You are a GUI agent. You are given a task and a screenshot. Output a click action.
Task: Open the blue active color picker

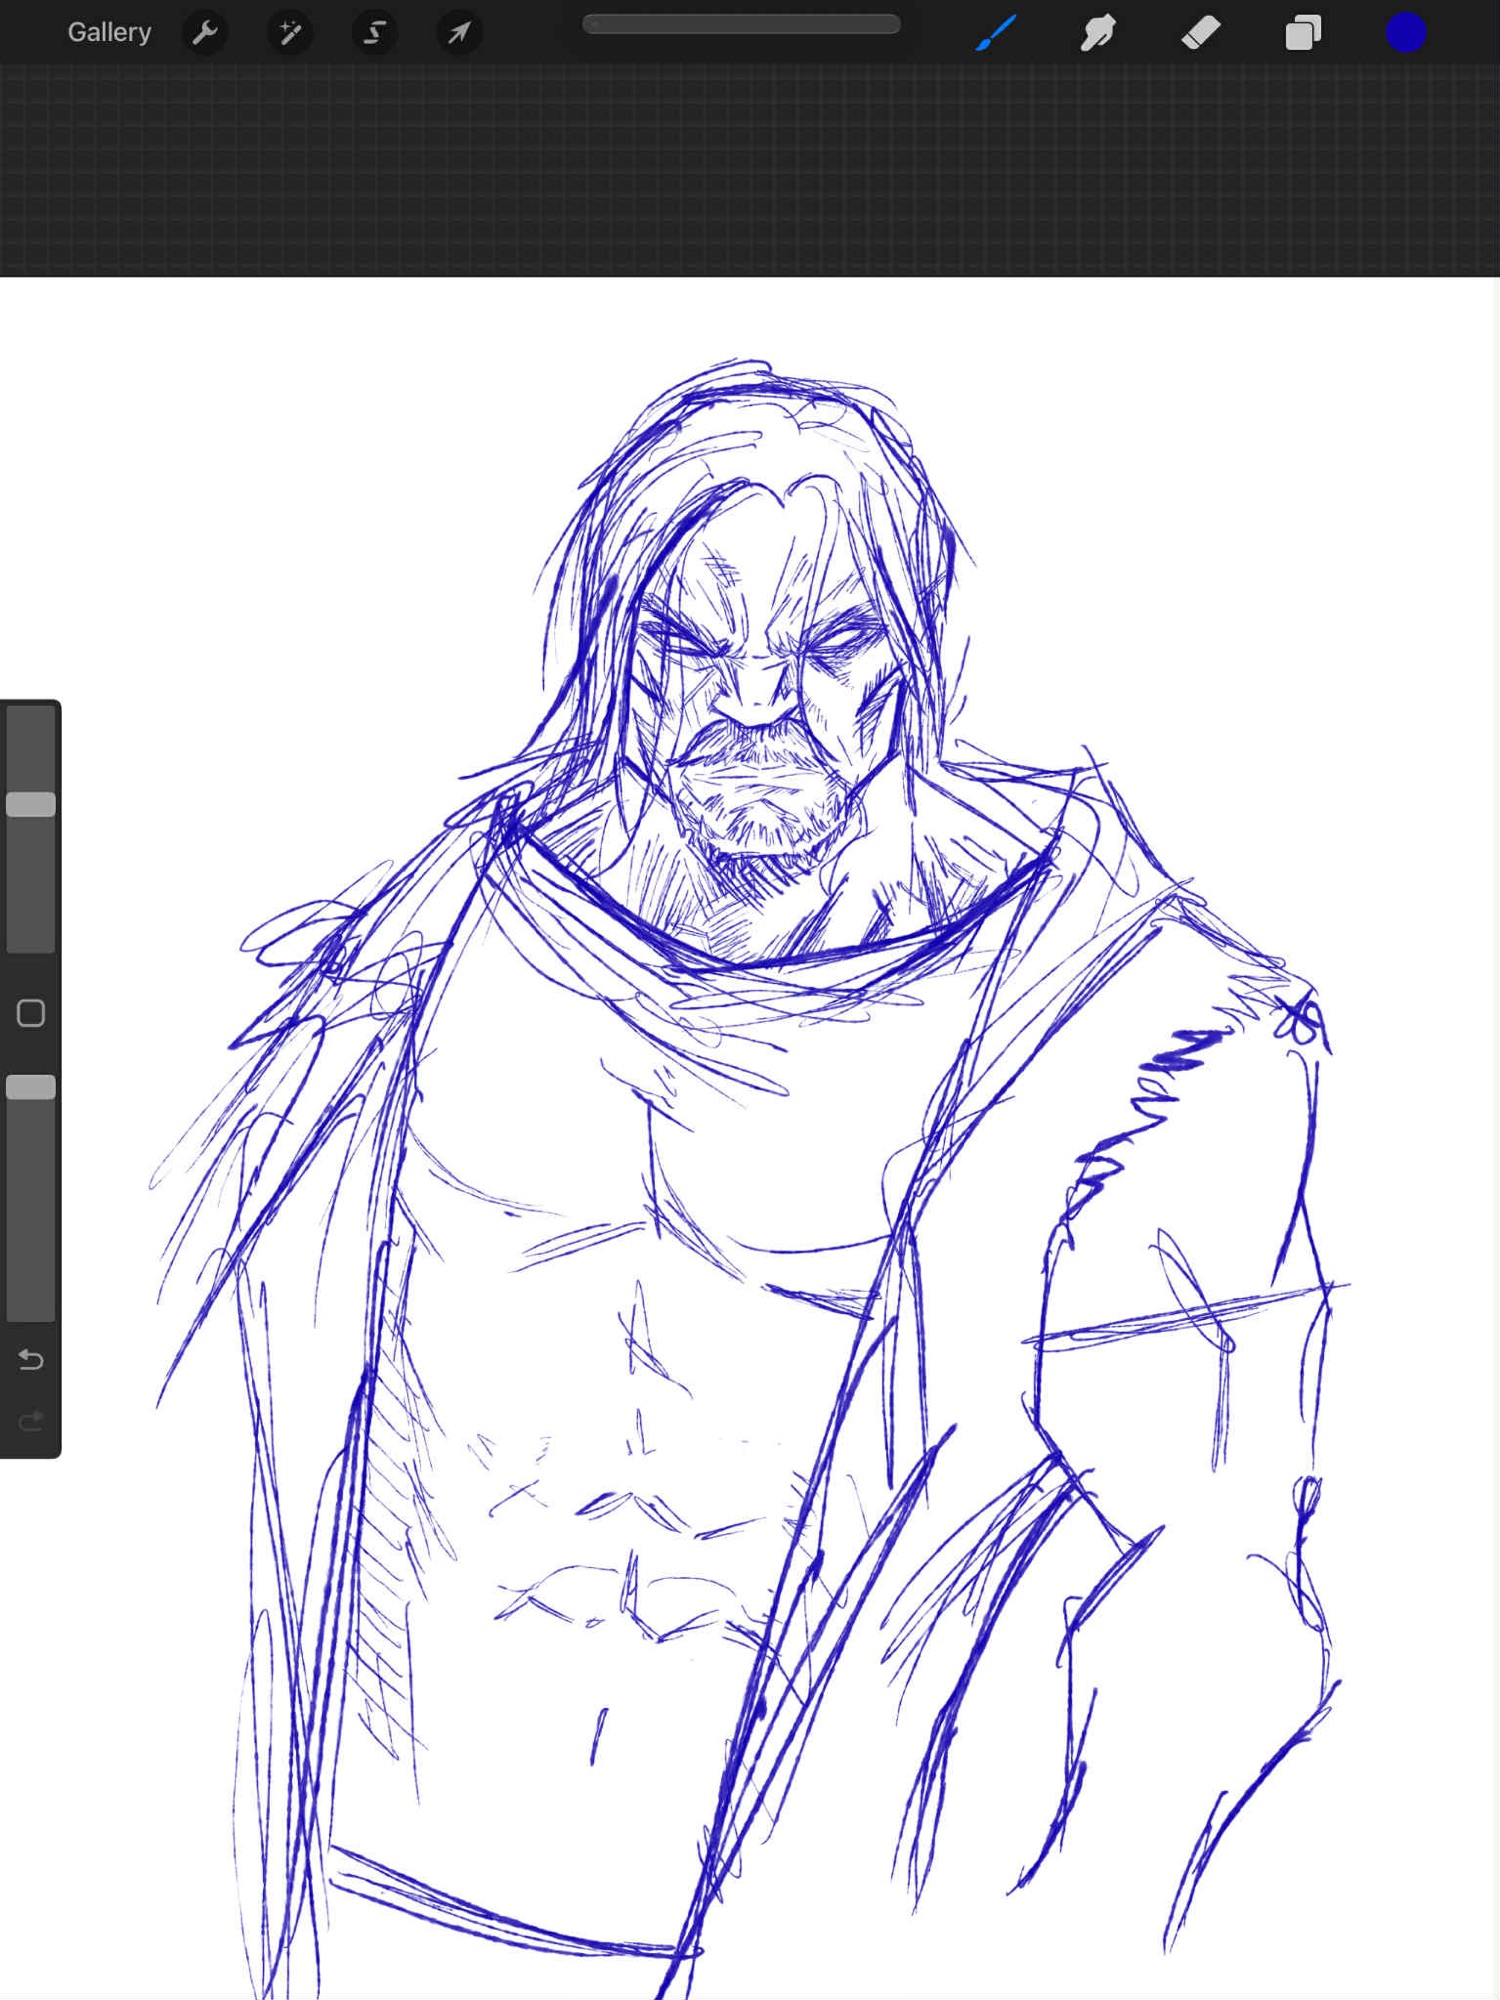click(1405, 33)
